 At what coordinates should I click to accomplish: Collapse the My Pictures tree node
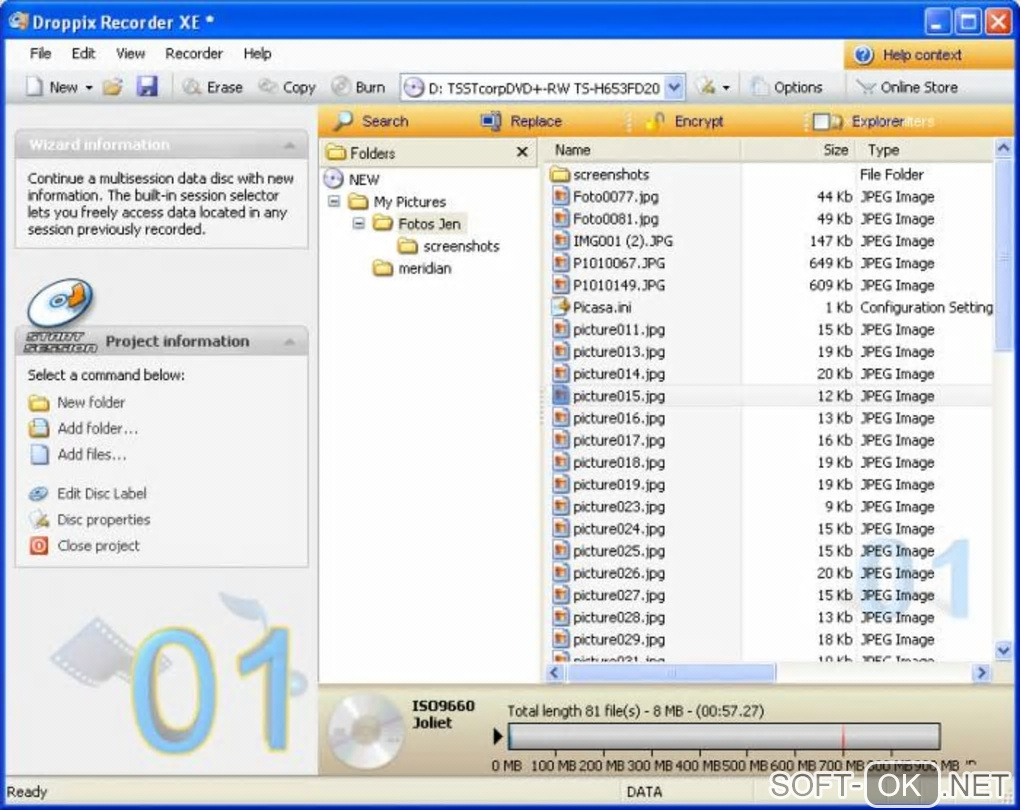[334, 201]
